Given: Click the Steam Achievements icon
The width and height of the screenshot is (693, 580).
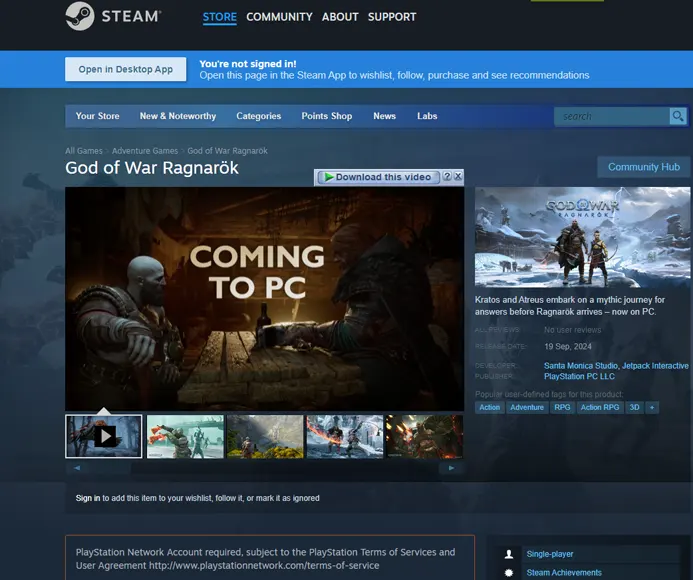Looking at the screenshot, I should coord(509,572).
